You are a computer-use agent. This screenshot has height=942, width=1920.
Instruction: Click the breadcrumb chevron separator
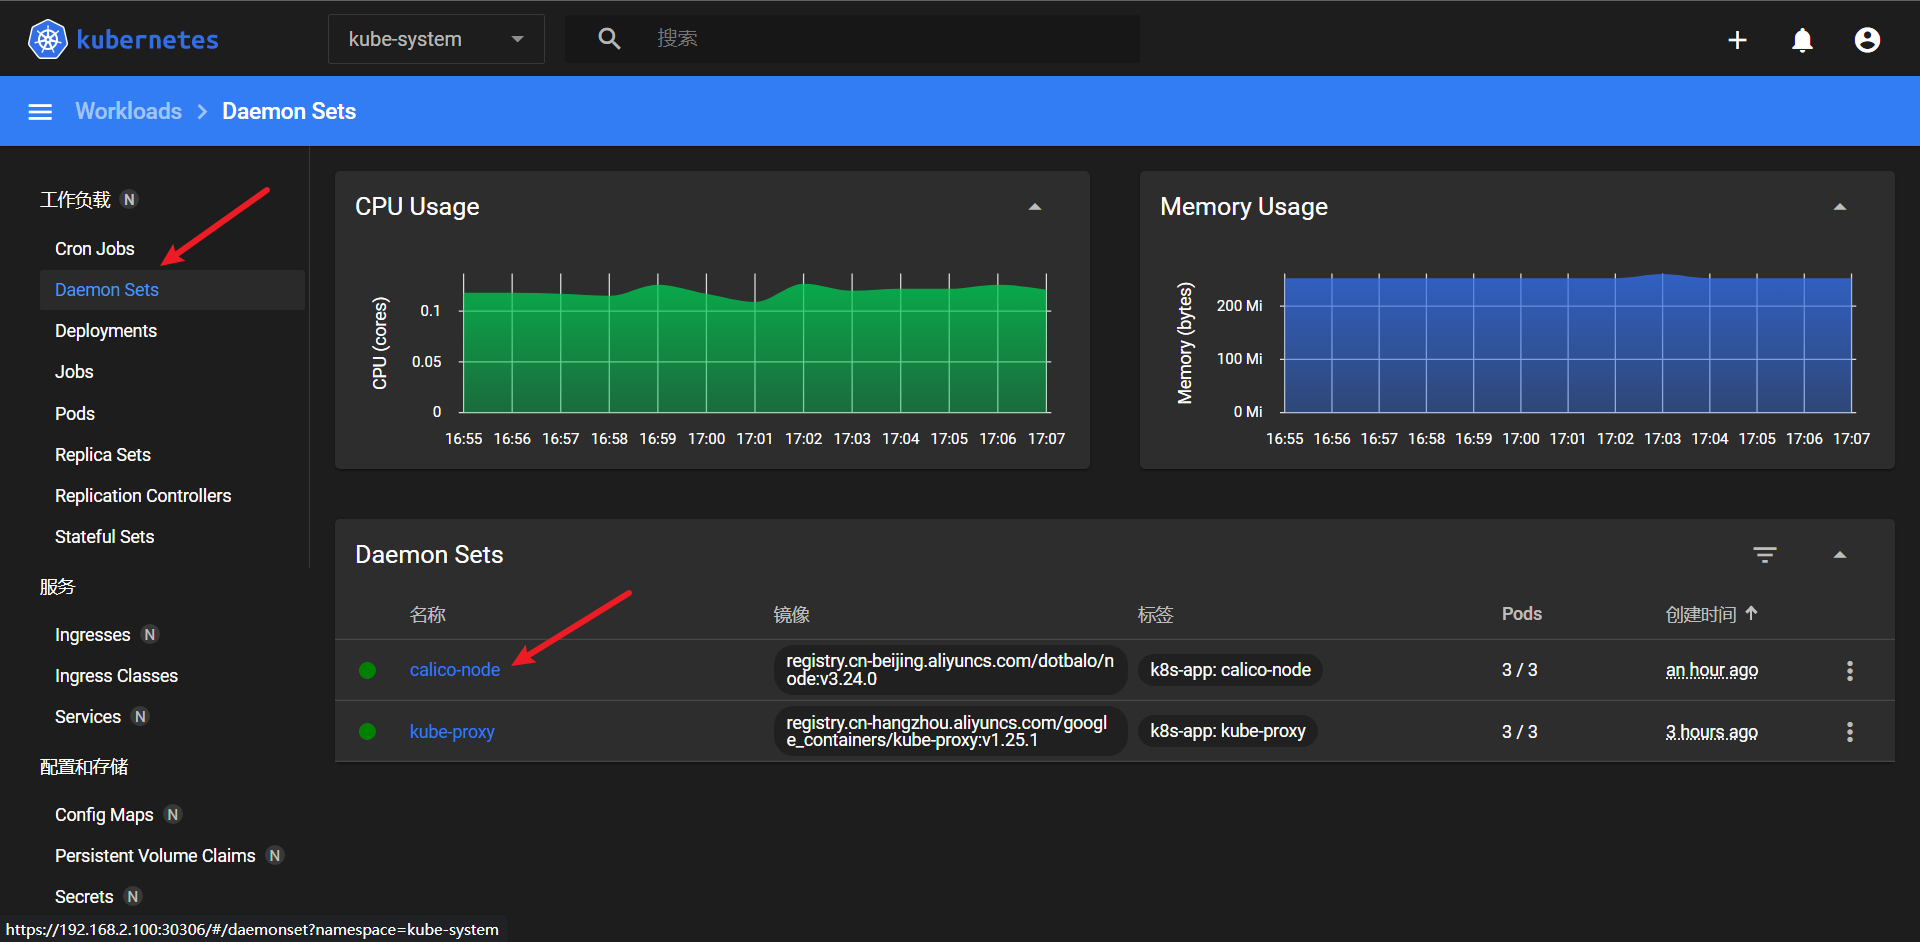click(x=202, y=112)
